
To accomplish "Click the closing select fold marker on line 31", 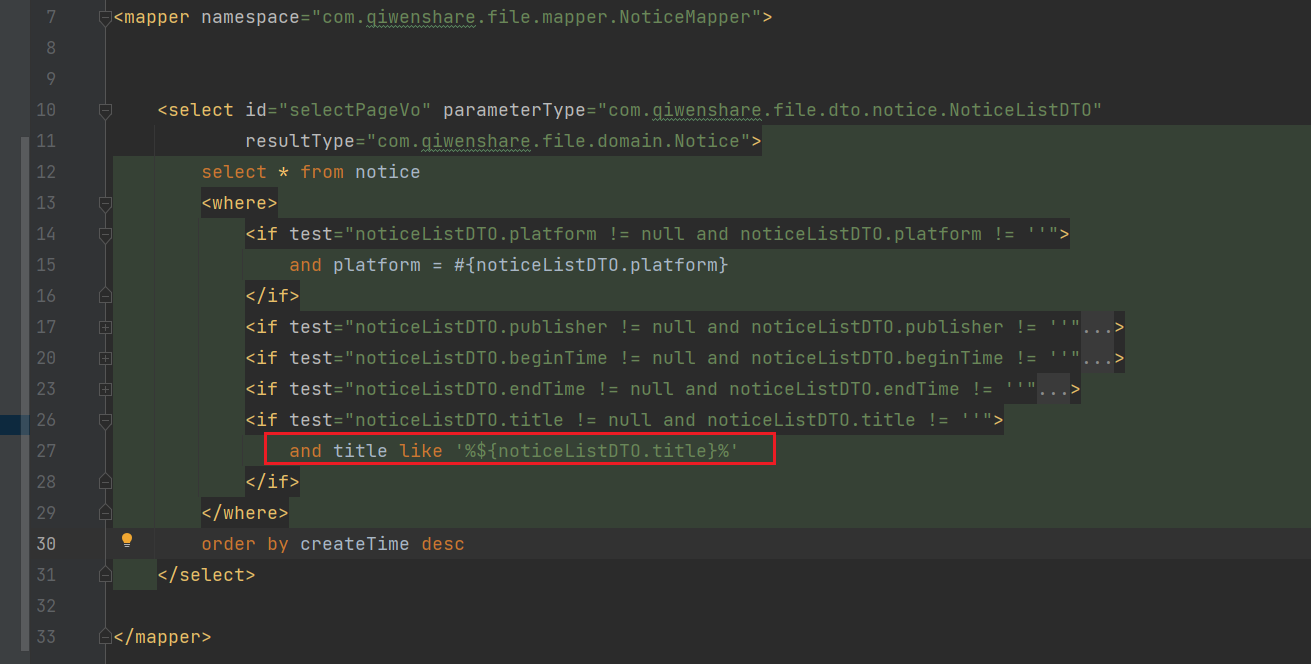I will (105, 575).
